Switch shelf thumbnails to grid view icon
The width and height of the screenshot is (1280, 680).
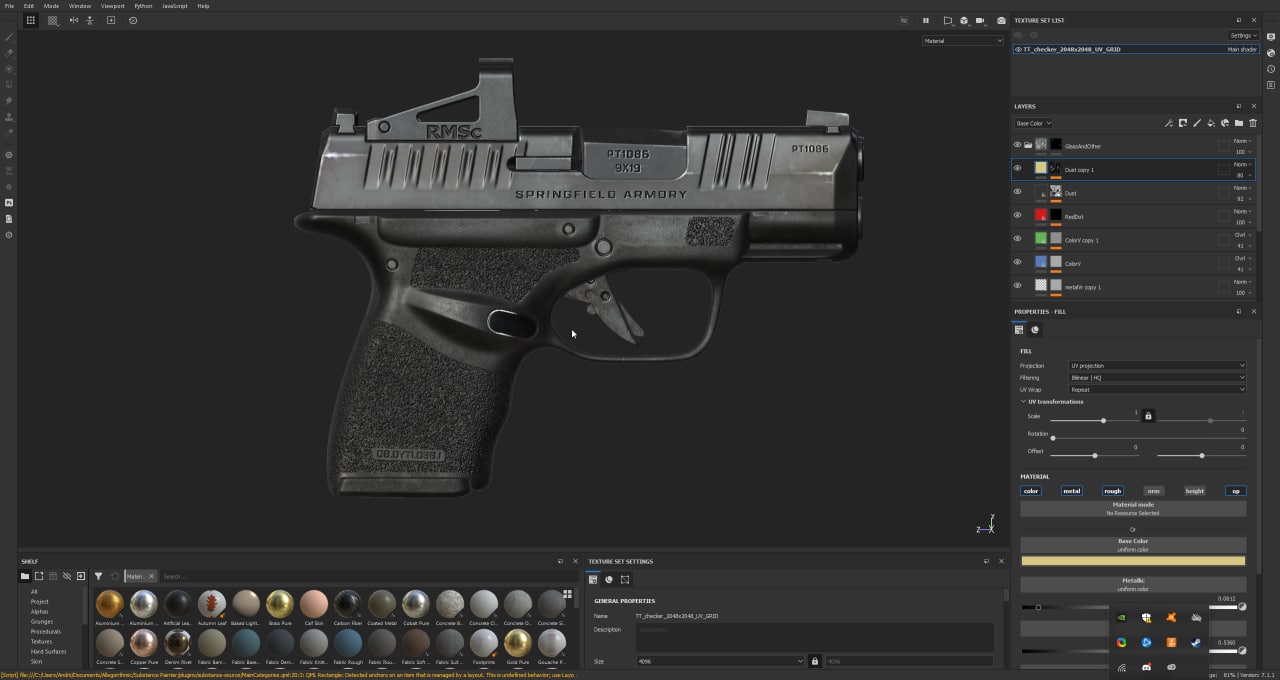[567, 594]
